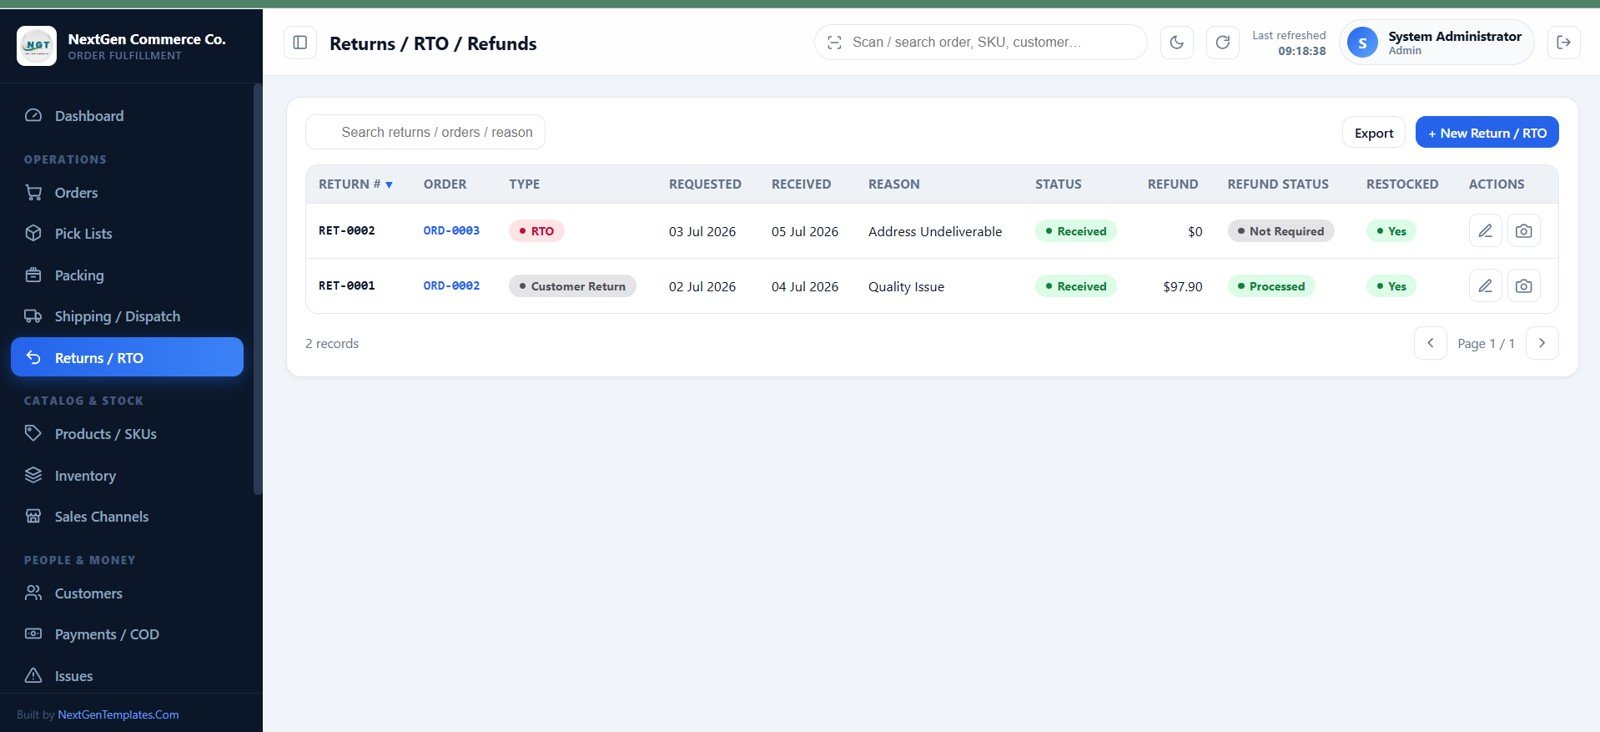Viewport: 1600px width, 732px height.
Task: Sort by Refund Status column header
Action: click(1278, 184)
